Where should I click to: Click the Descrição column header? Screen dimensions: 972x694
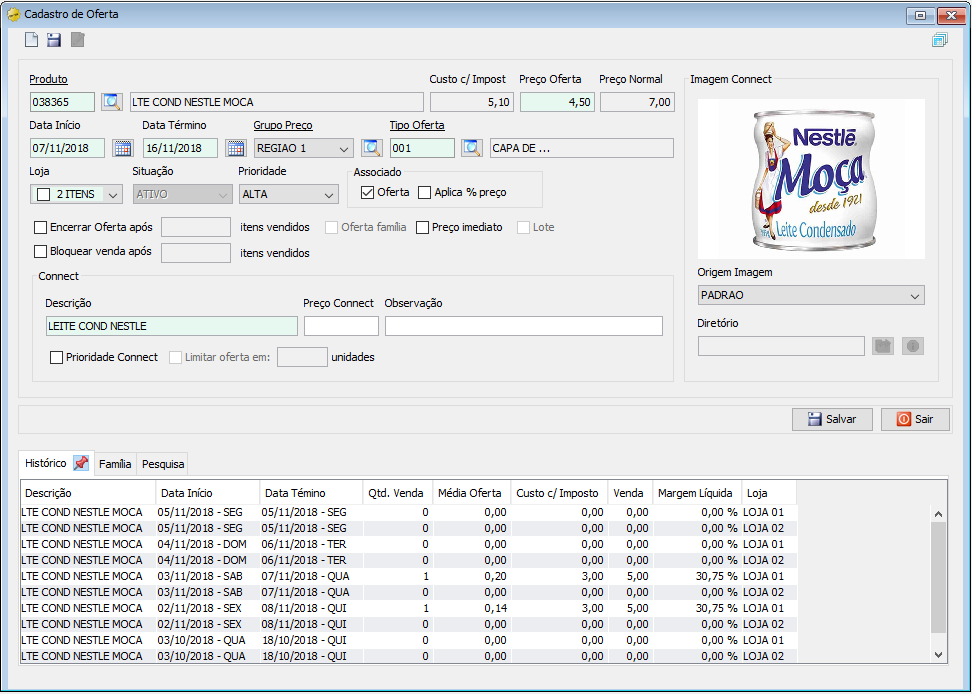tap(88, 493)
